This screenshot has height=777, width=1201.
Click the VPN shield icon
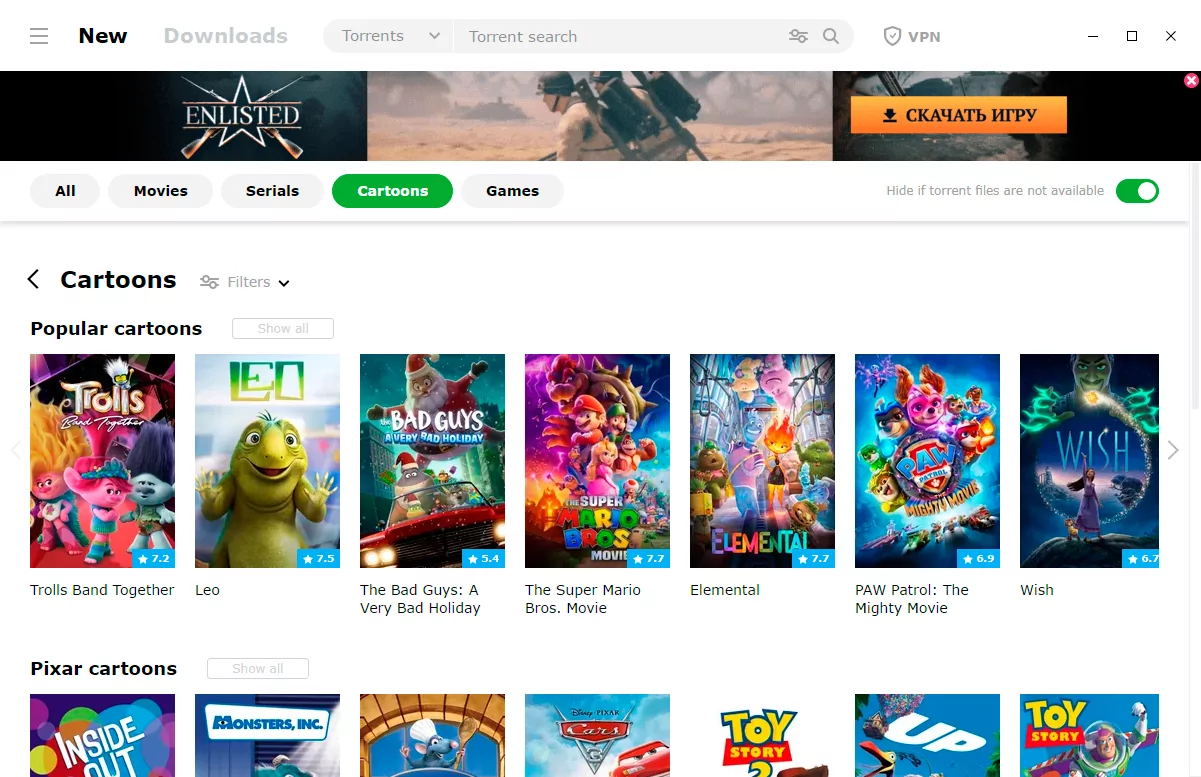tap(892, 36)
